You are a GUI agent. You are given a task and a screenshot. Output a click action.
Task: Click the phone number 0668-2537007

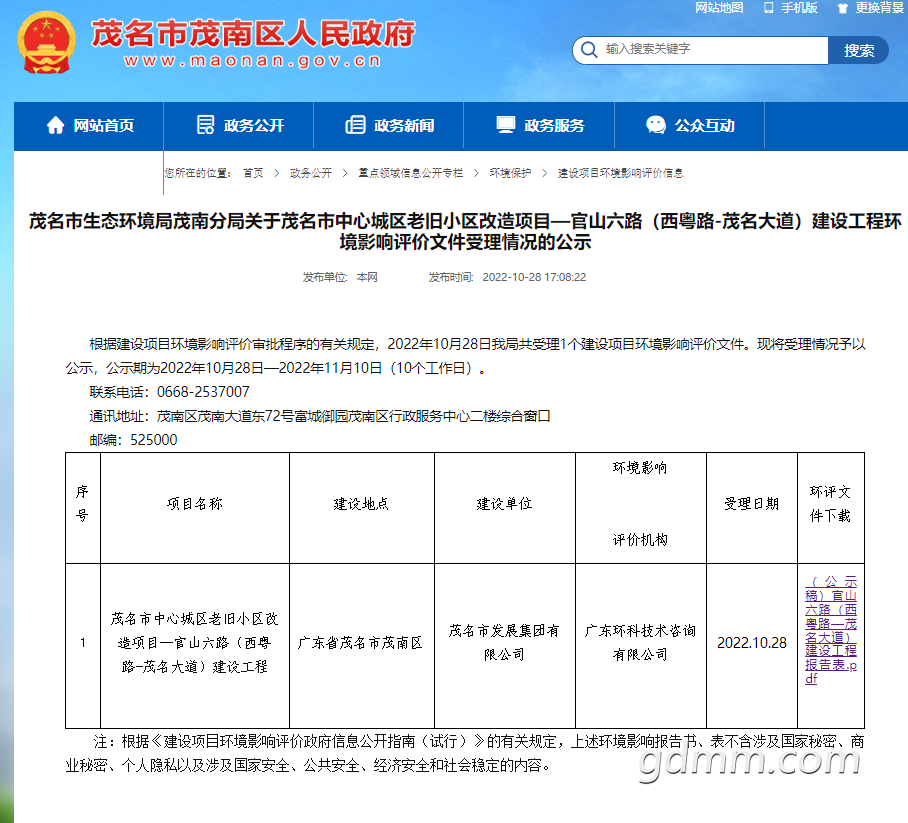[203, 392]
